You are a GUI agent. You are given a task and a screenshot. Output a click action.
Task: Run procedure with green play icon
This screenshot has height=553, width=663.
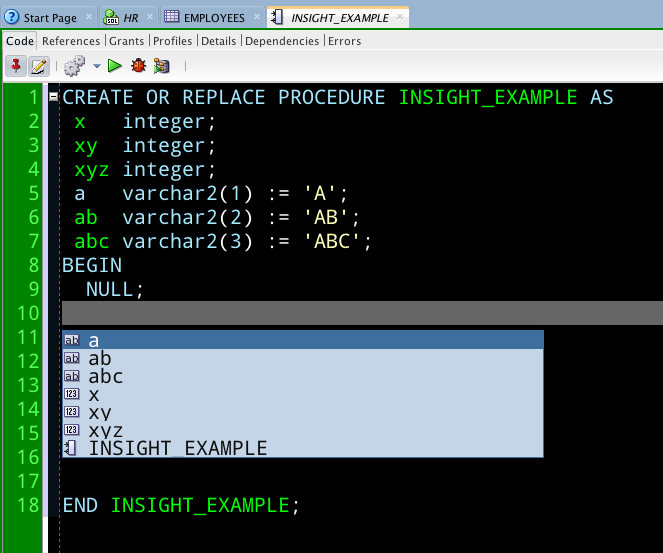tap(115, 66)
